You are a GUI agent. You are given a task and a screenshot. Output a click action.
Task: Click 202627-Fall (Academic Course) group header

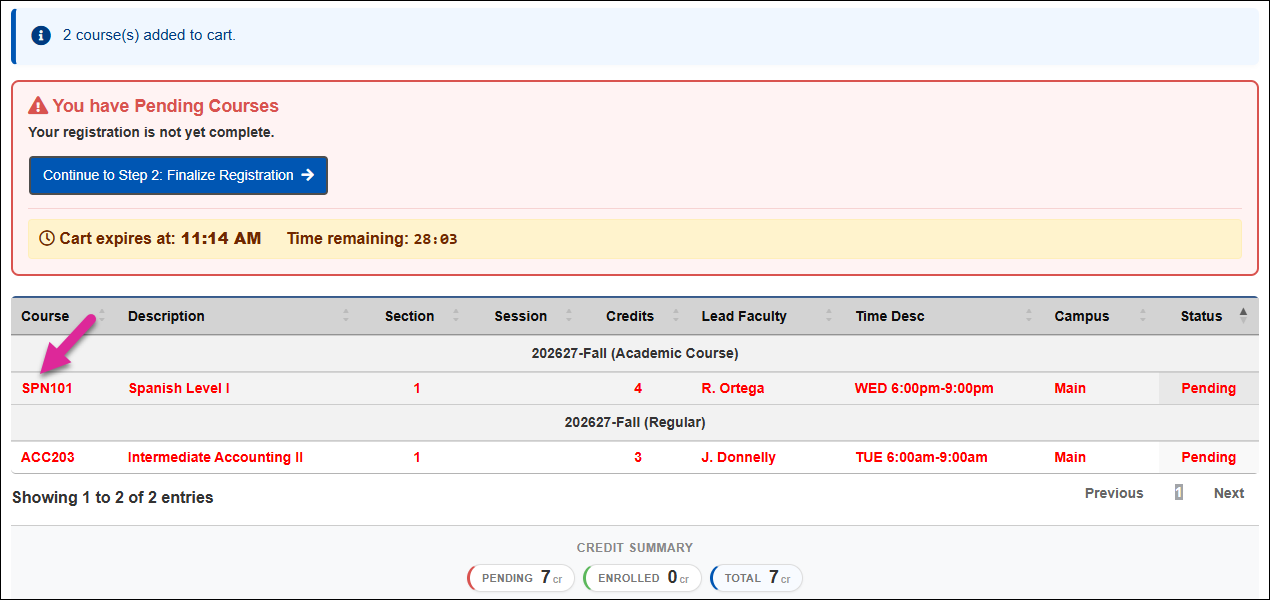click(635, 353)
